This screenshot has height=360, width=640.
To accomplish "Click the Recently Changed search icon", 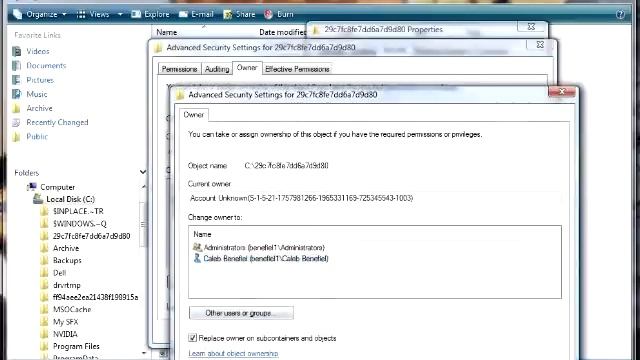I will point(17,122).
